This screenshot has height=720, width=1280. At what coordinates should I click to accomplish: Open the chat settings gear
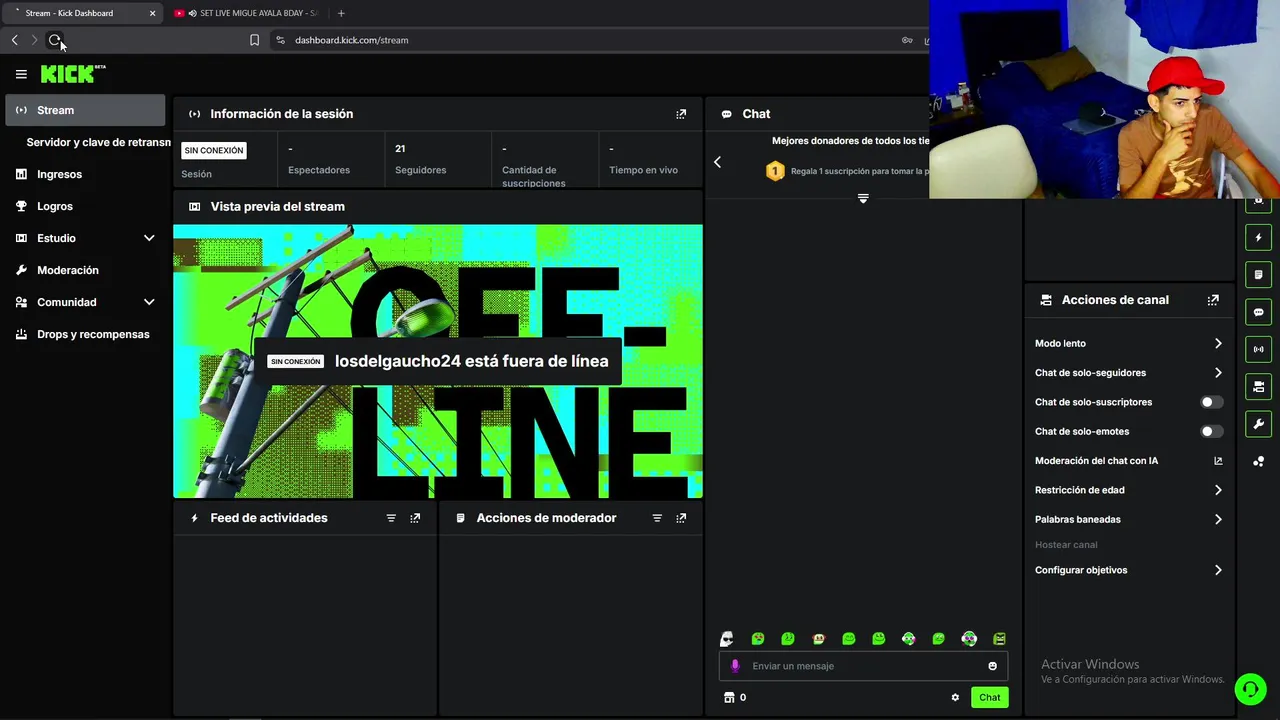(955, 697)
